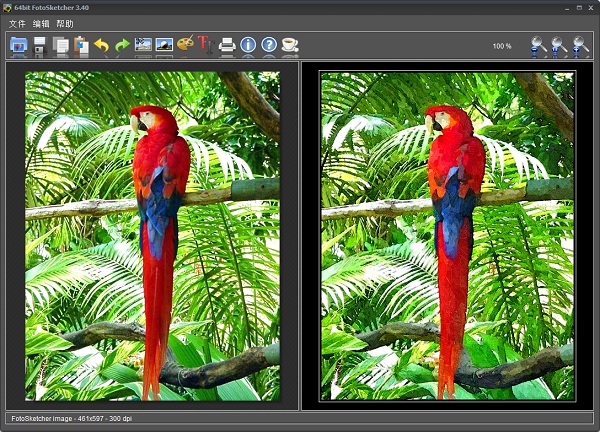This screenshot has height=432, width=600.
Task: Open the 文件 menu
Action: pyautogui.click(x=18, y=23)
